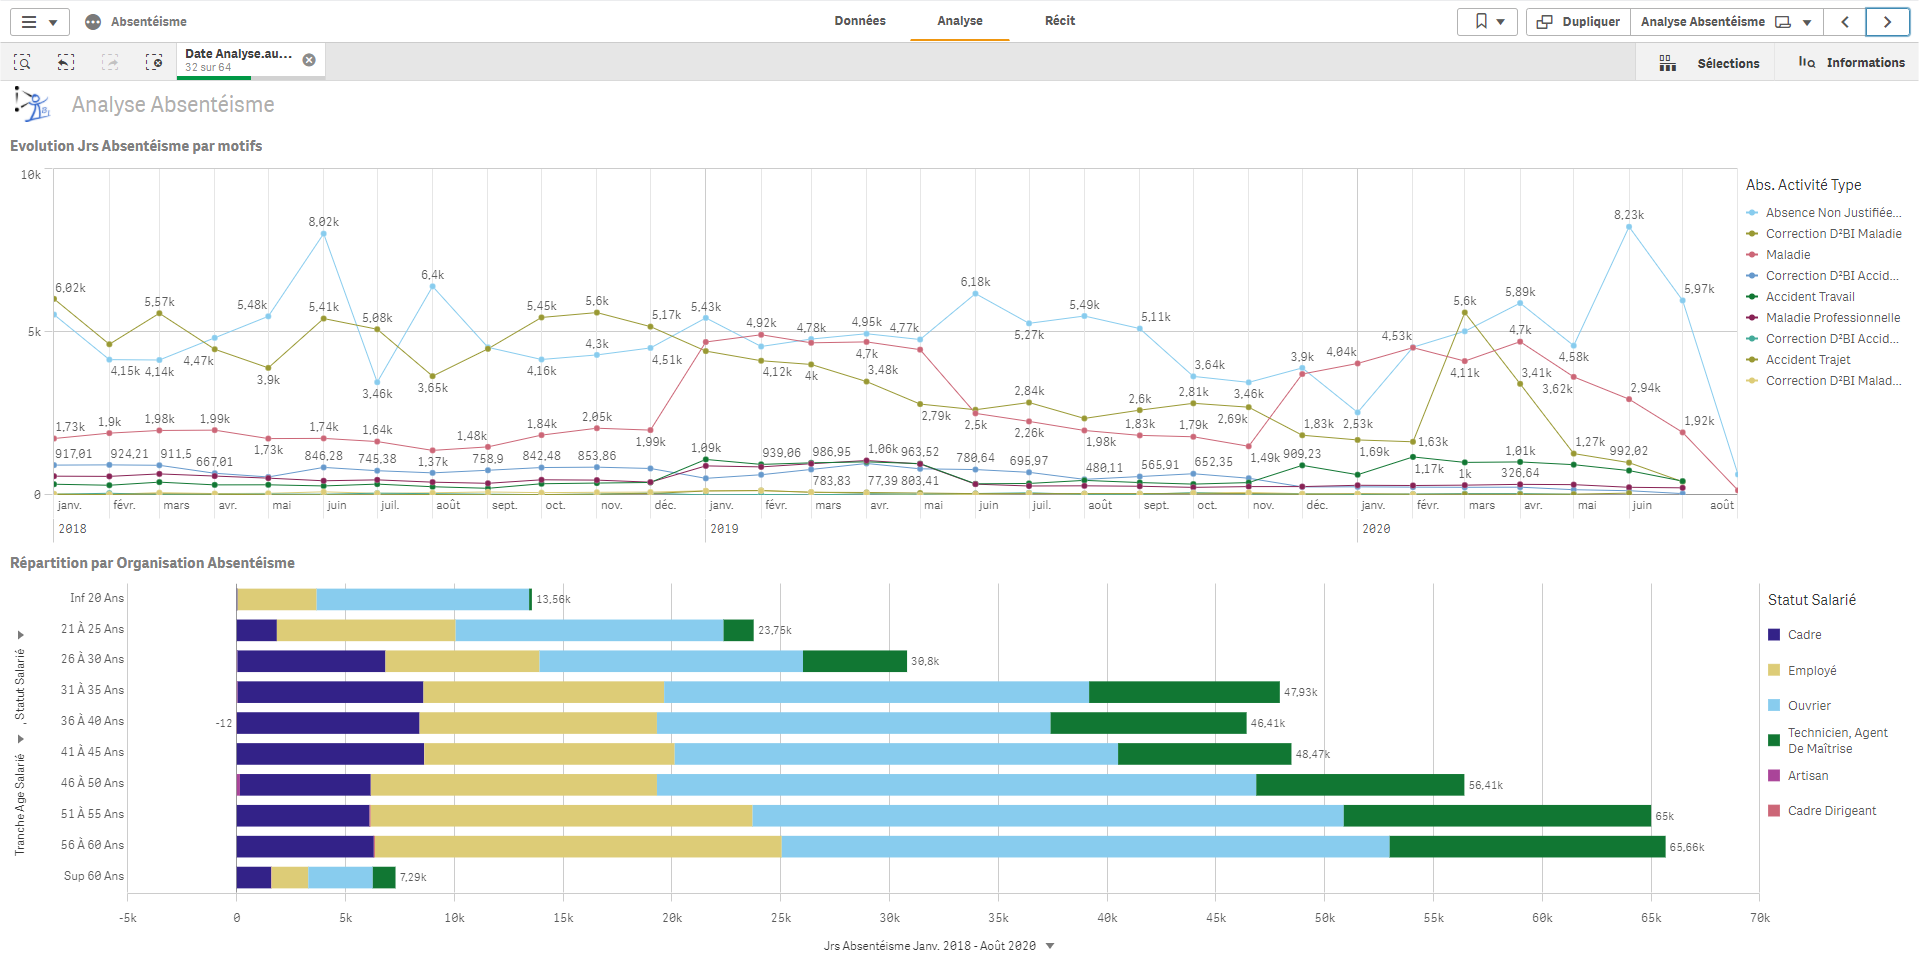1919x965 pixels.
Task: Open the Absentéisme app options icon
Action: point(93,21)
